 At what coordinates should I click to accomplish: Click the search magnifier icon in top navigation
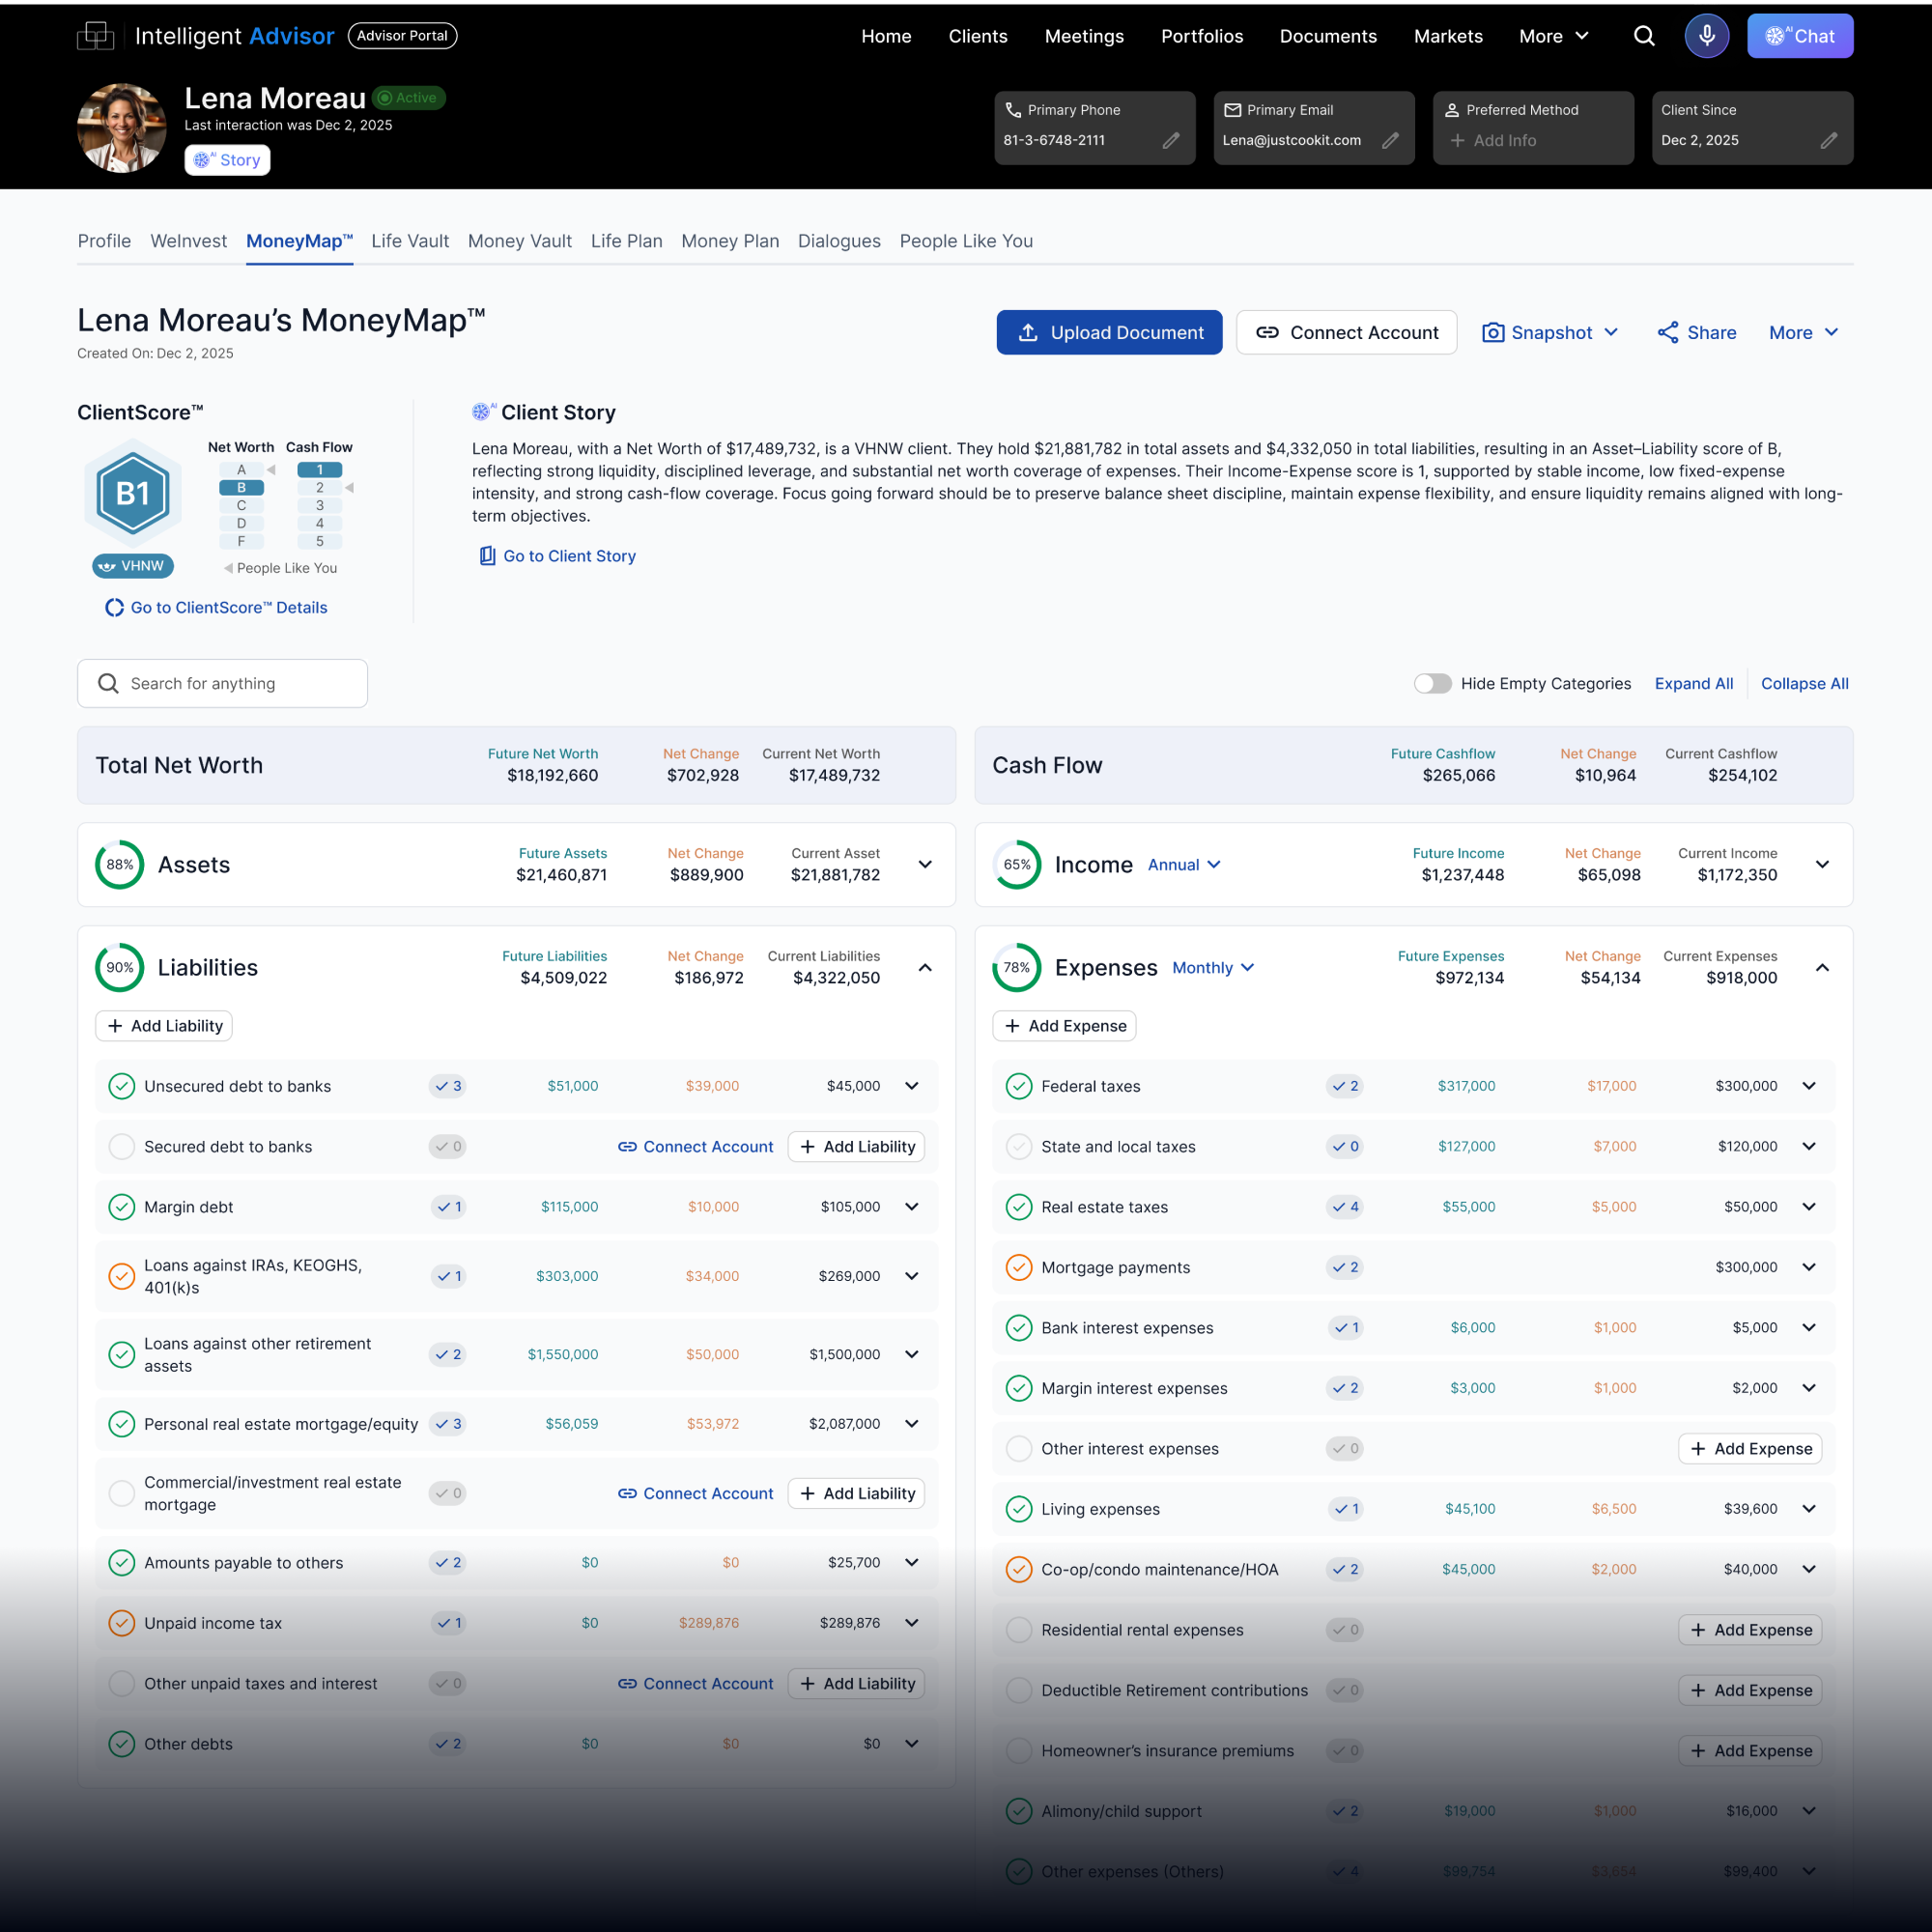(x=1643, y=36)
